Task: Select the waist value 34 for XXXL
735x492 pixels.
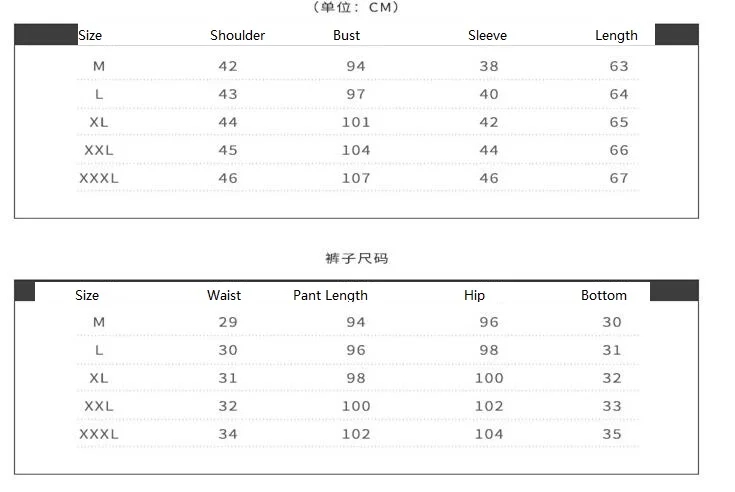Action: (x=228, y=434)
